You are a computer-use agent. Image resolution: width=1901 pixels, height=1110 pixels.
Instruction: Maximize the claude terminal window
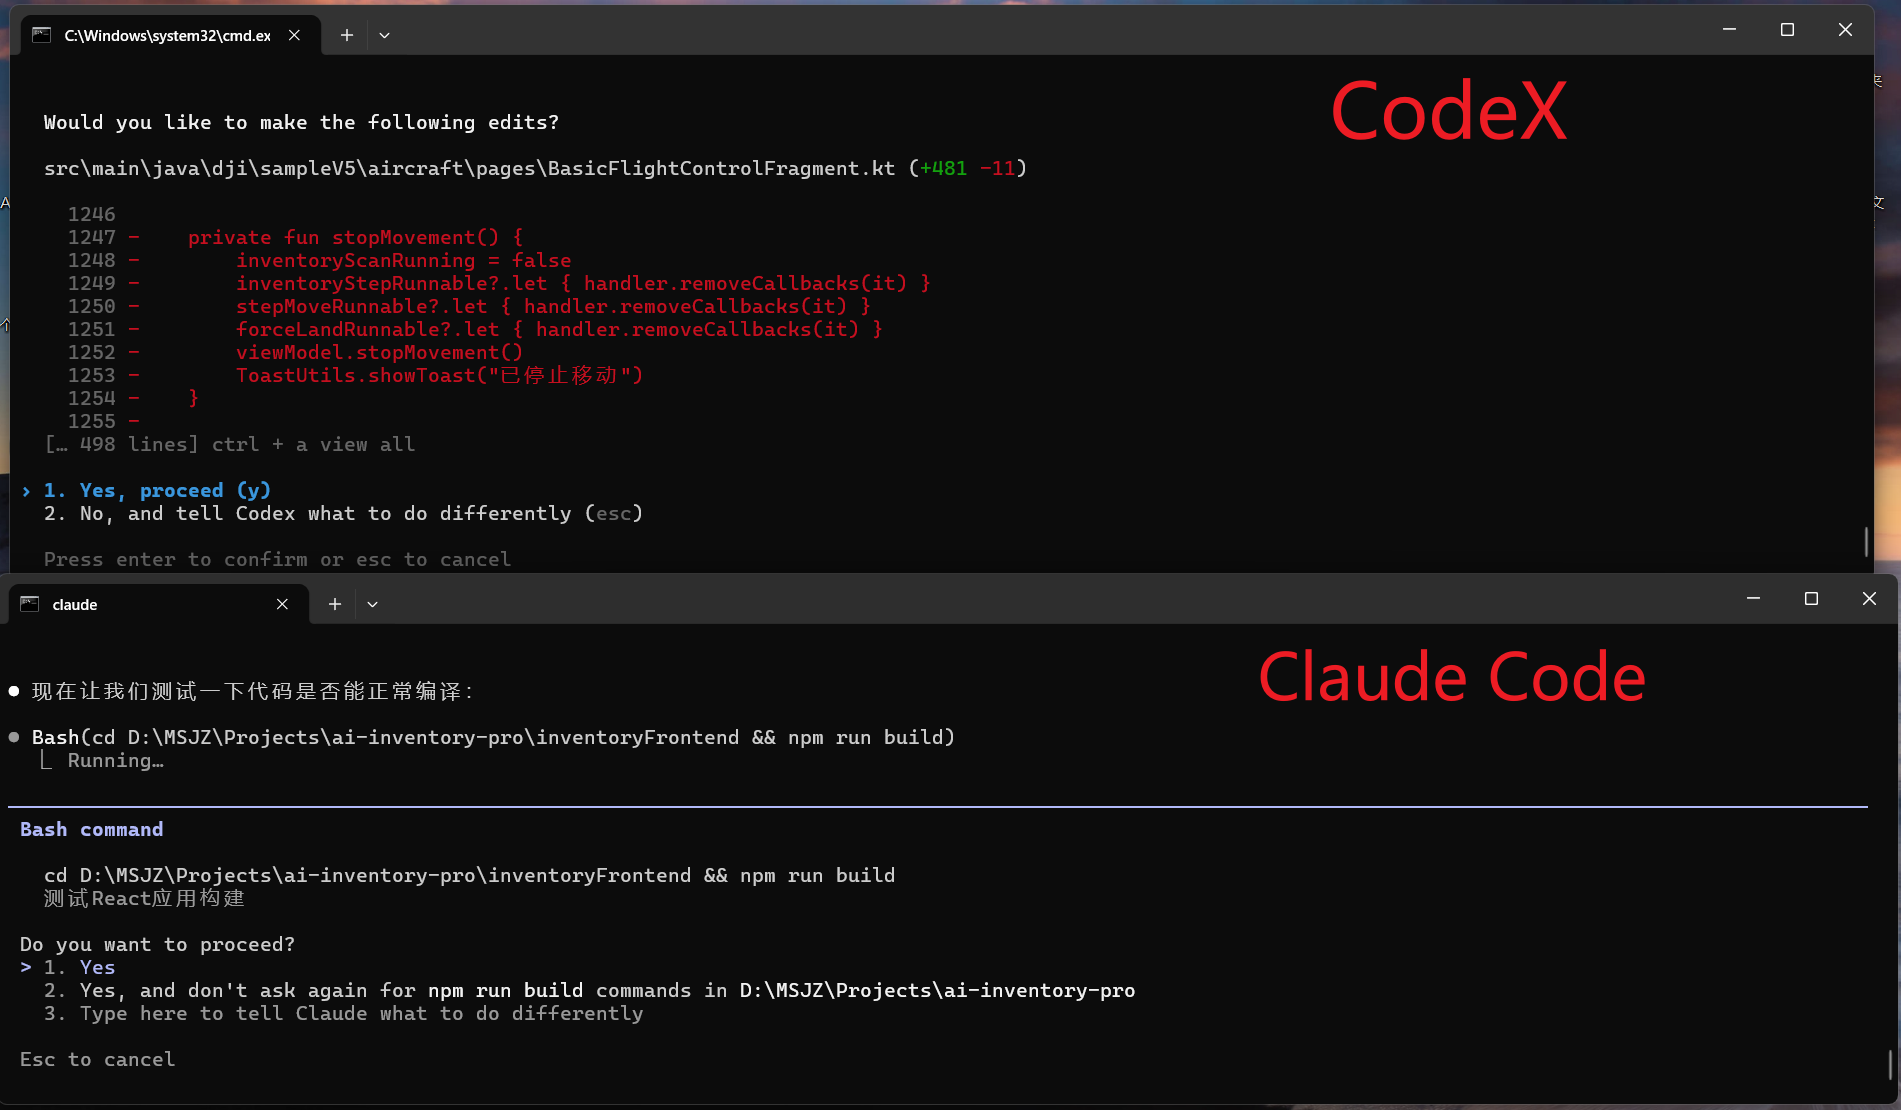[1811, 598]
